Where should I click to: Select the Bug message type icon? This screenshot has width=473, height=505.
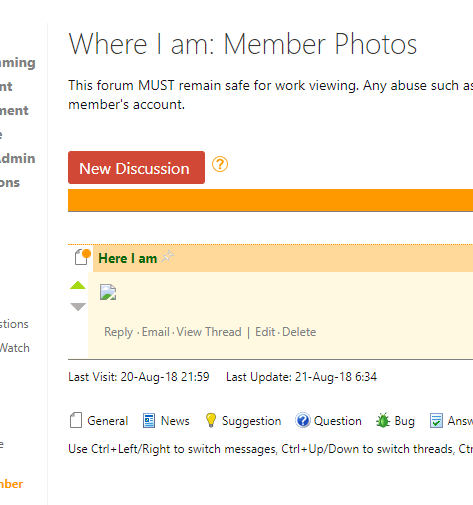383,420
